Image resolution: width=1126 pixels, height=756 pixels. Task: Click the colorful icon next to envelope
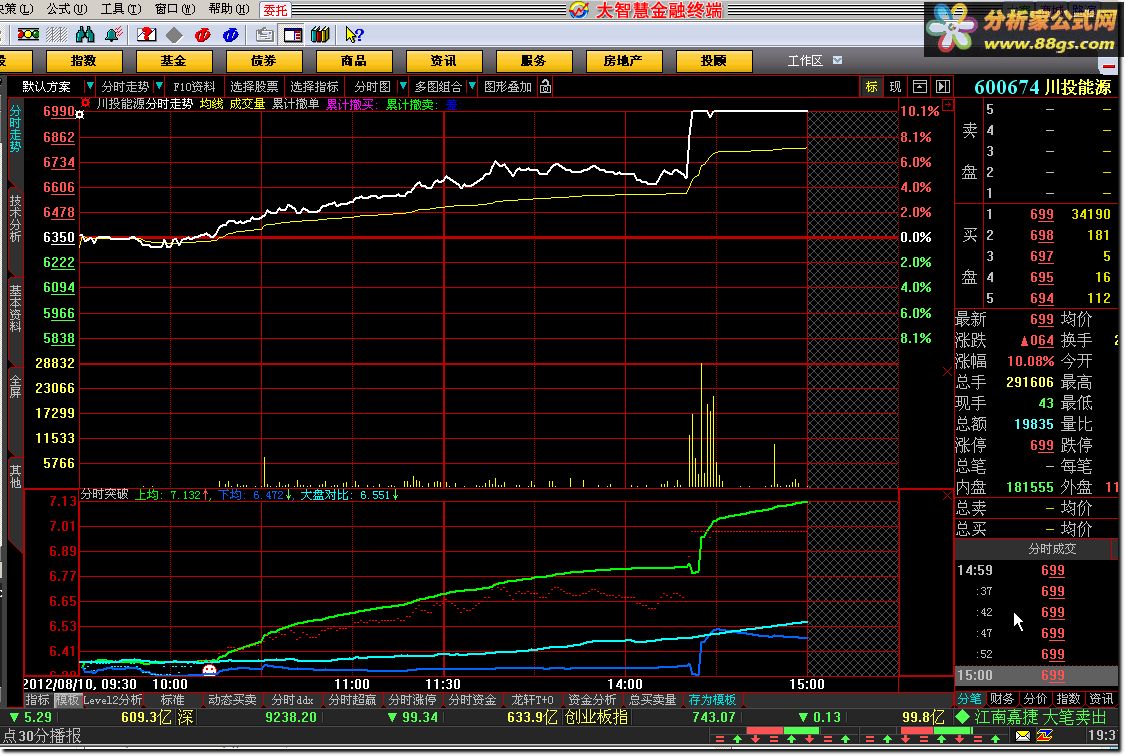(1045, 736)
